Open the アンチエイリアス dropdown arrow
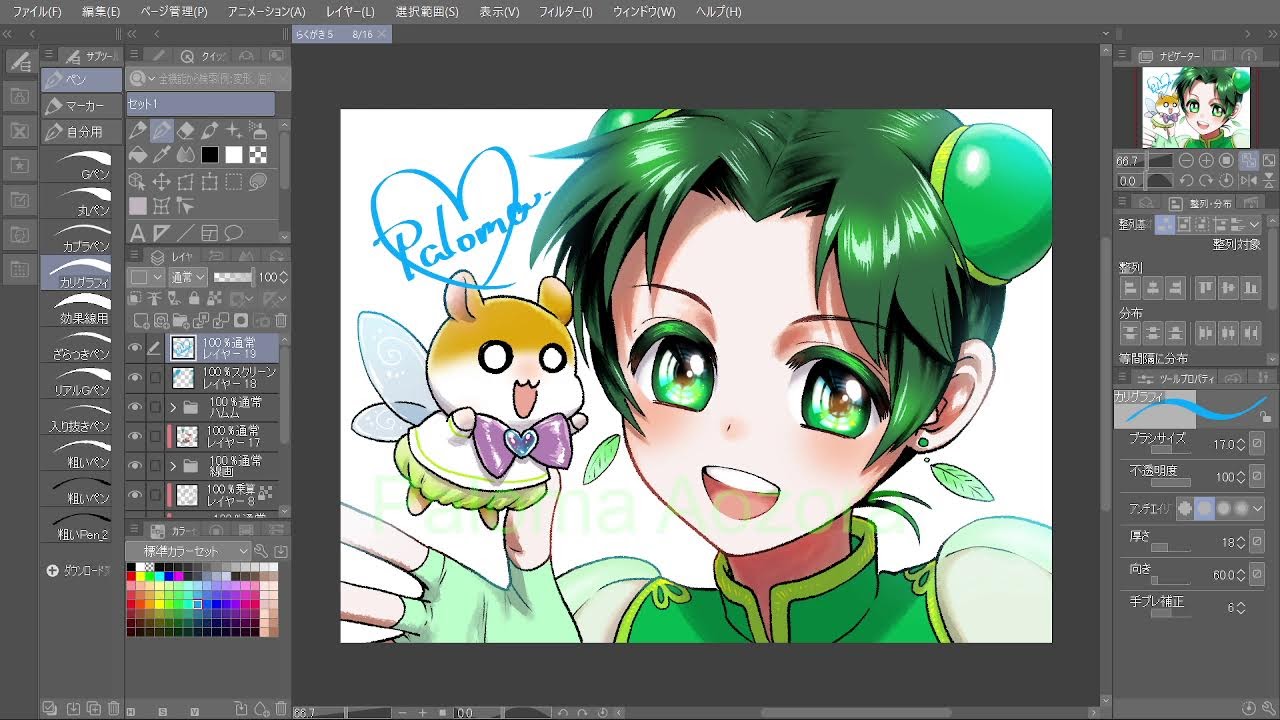The width and height of the screenshot is (1280, 720). [1257, 508]
